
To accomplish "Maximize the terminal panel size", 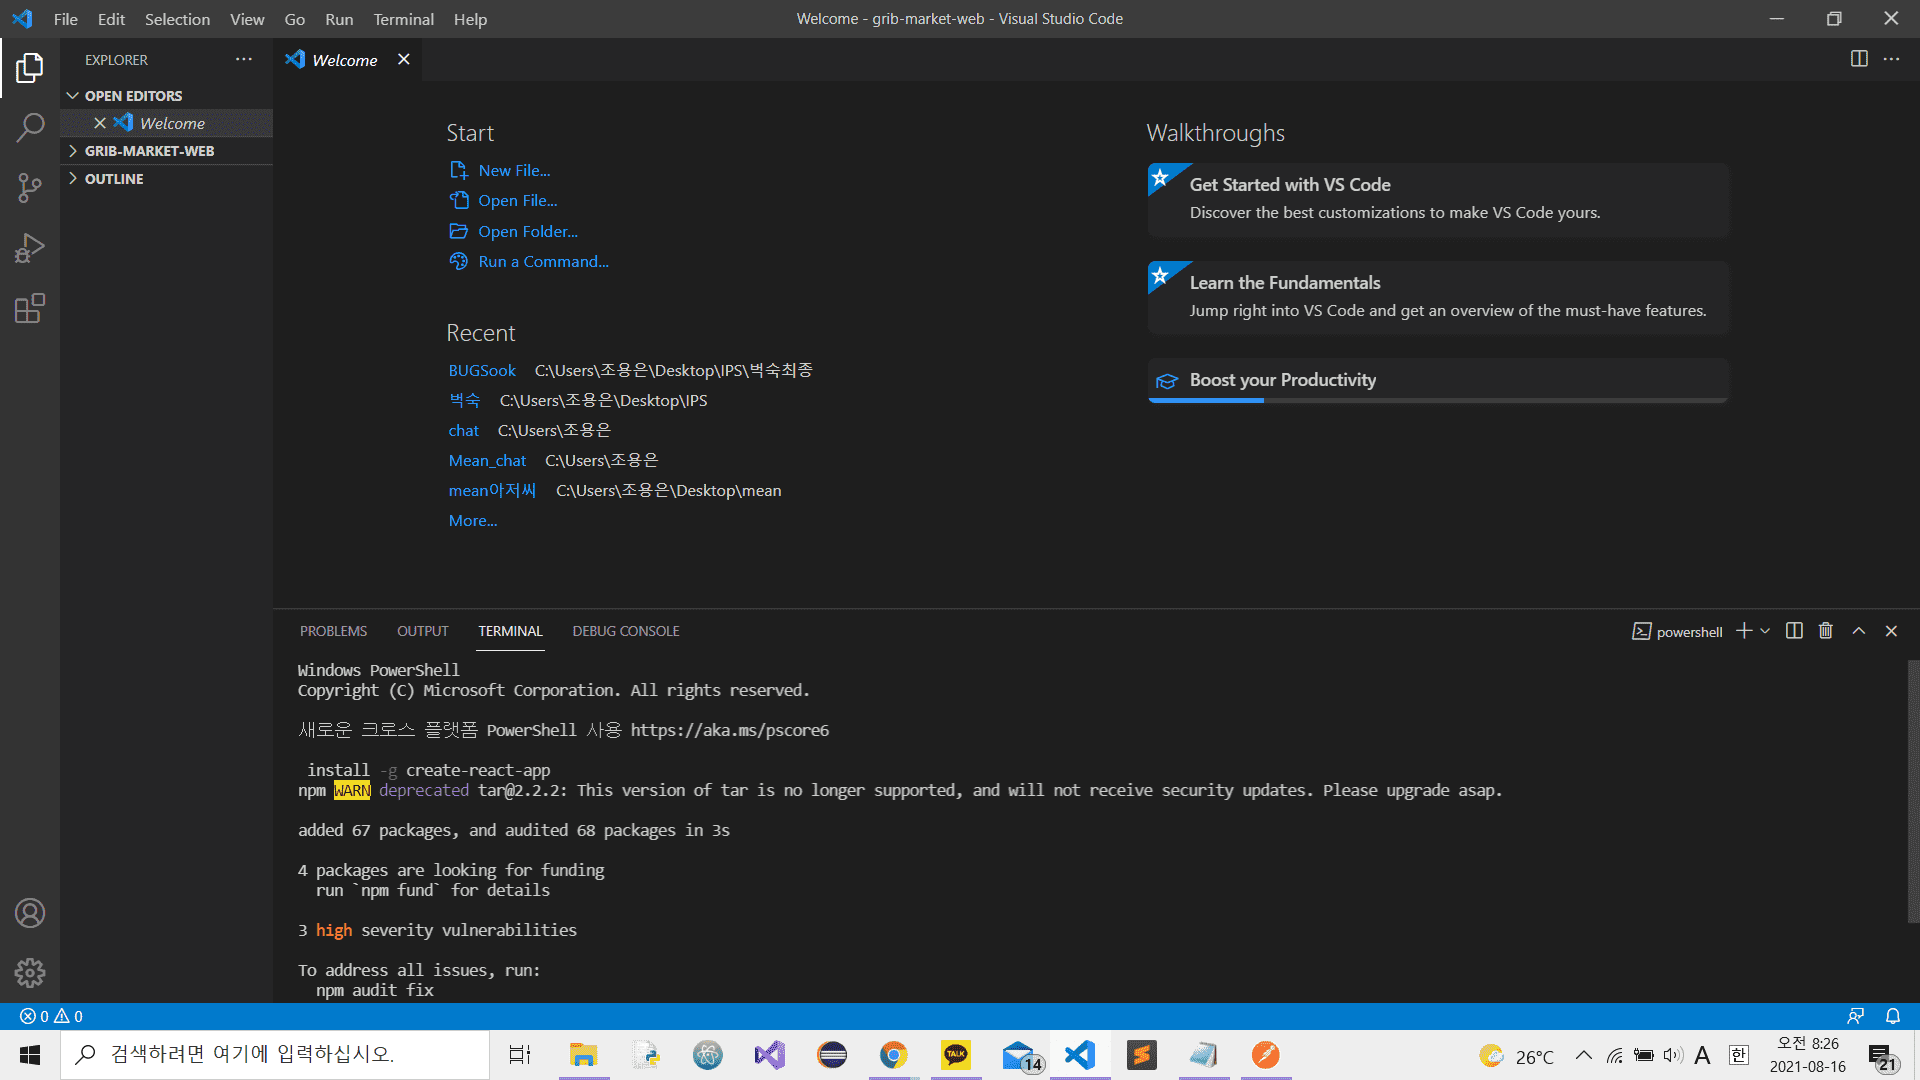I will 1858,631.
